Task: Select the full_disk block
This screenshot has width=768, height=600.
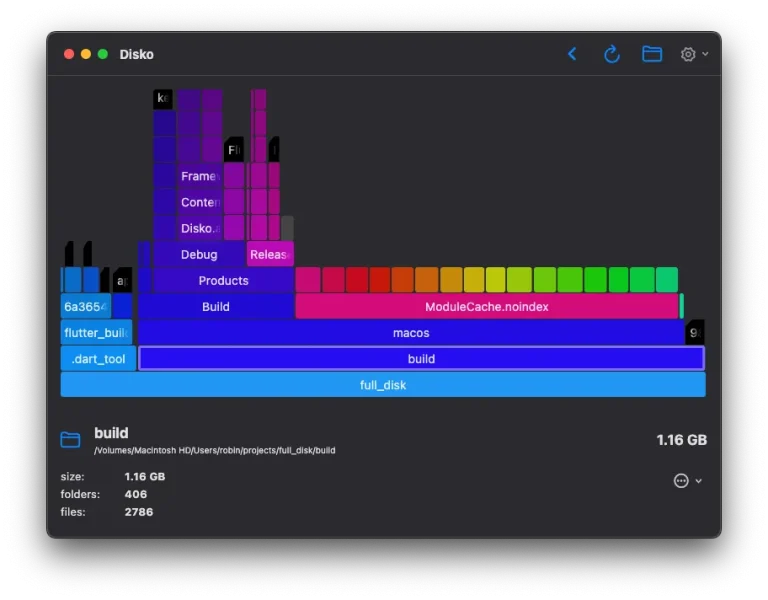Action: 383,385
